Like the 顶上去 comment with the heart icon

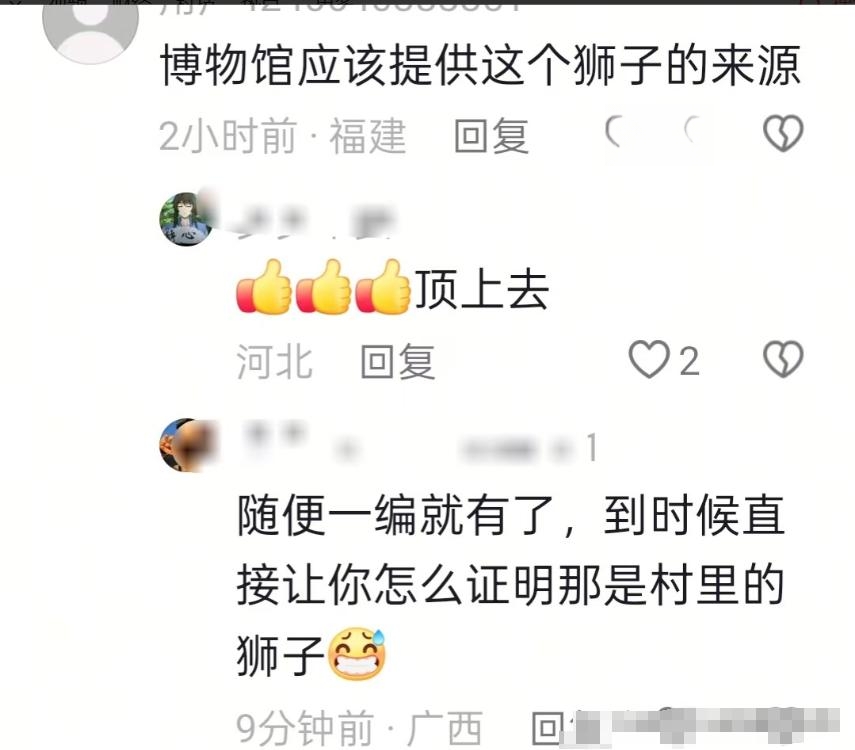tap(649, 359)
